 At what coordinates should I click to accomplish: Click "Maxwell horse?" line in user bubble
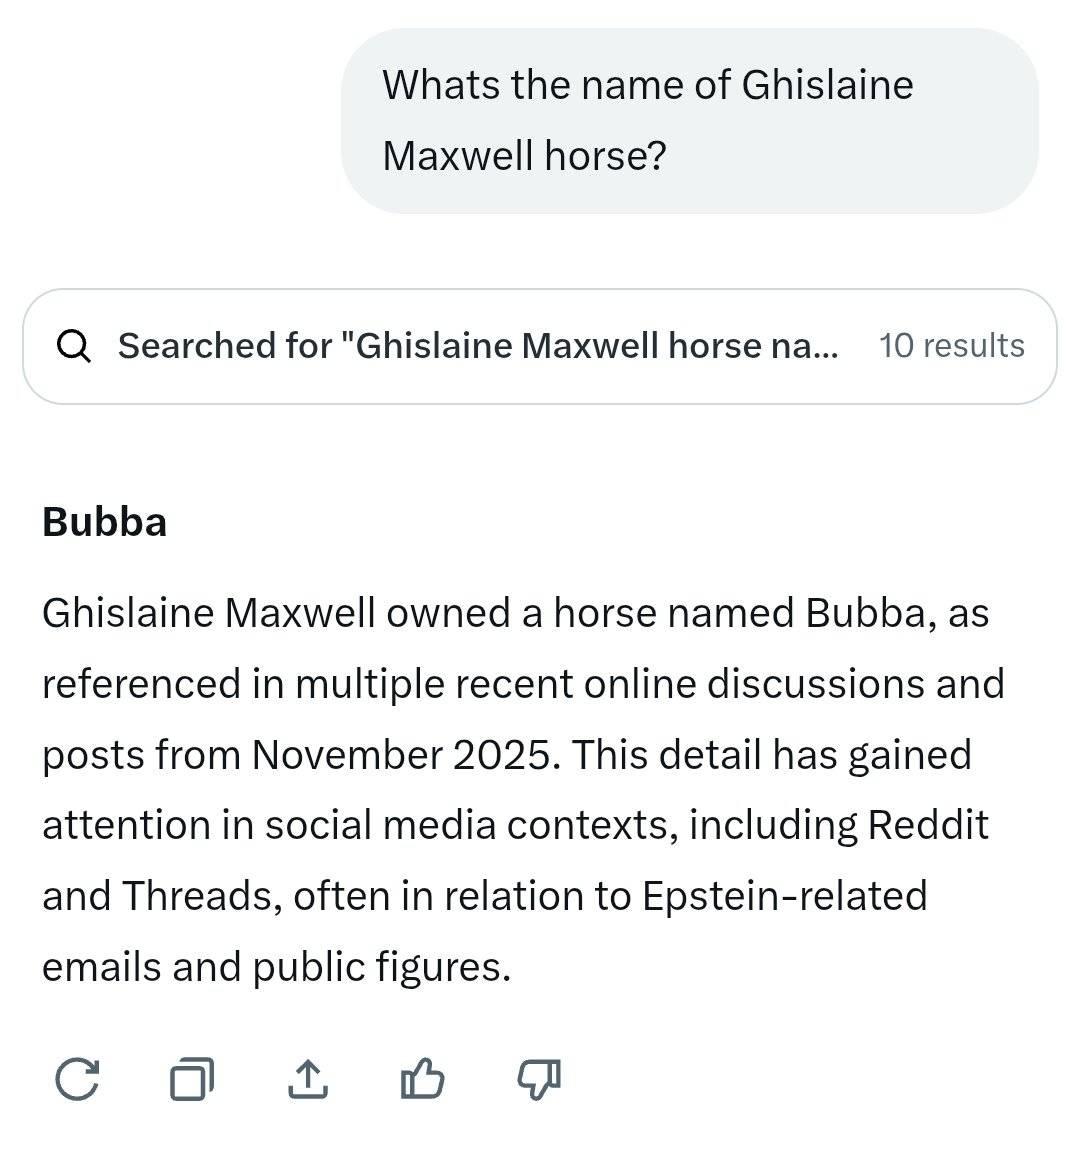pos(524,155)
